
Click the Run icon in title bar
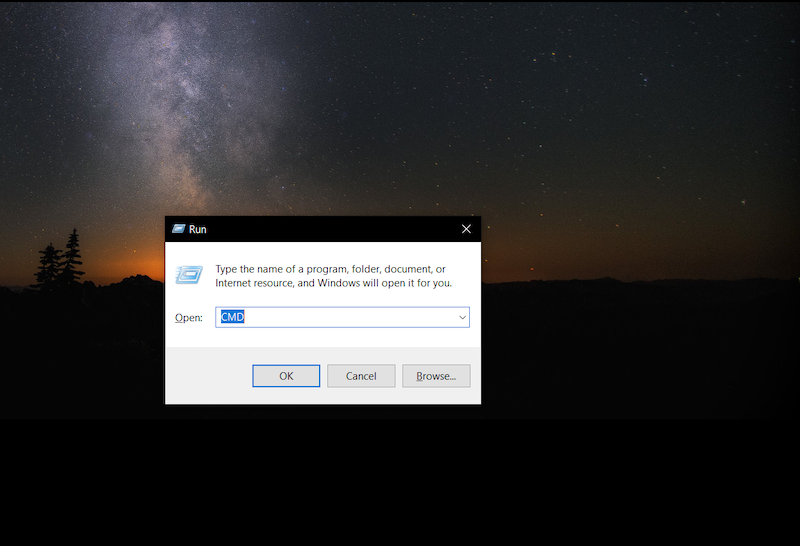pos(179,229)
